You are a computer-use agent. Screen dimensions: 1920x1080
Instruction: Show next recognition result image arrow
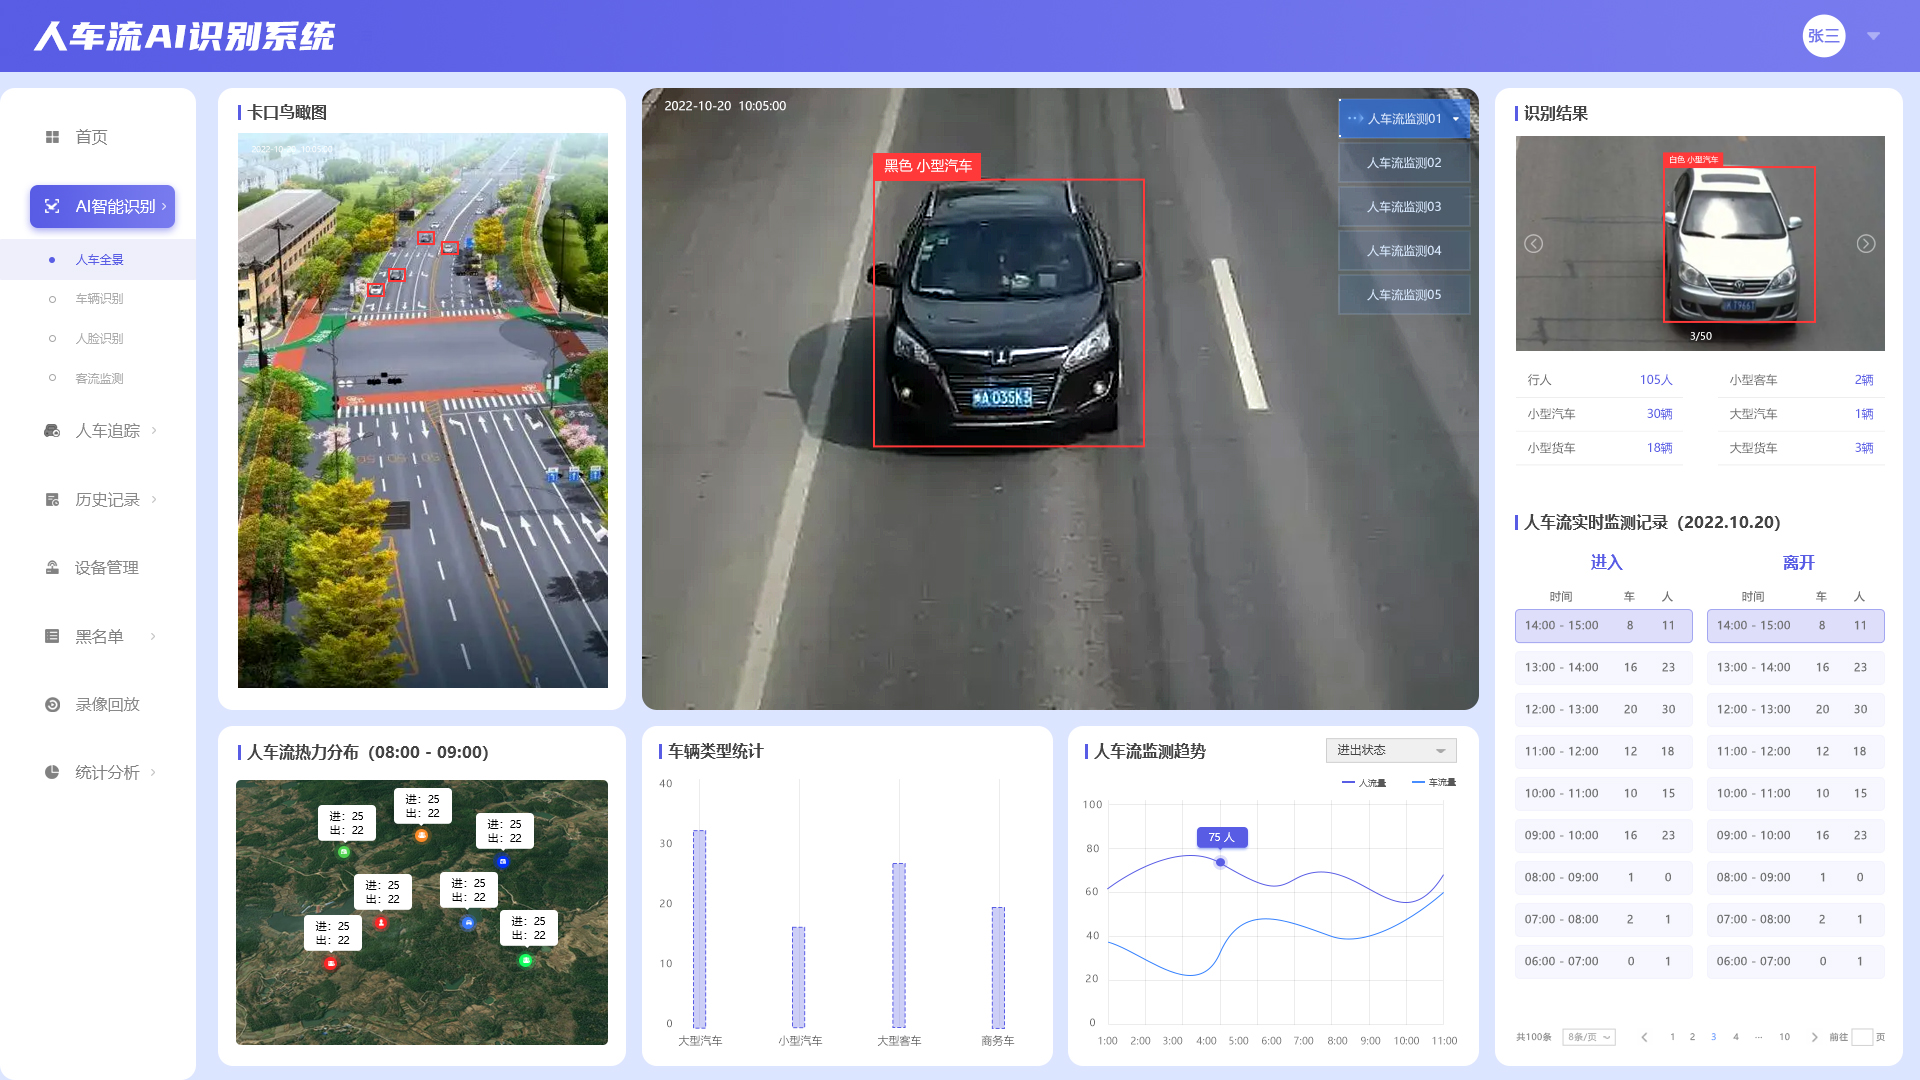click(x=1866, y=244)
